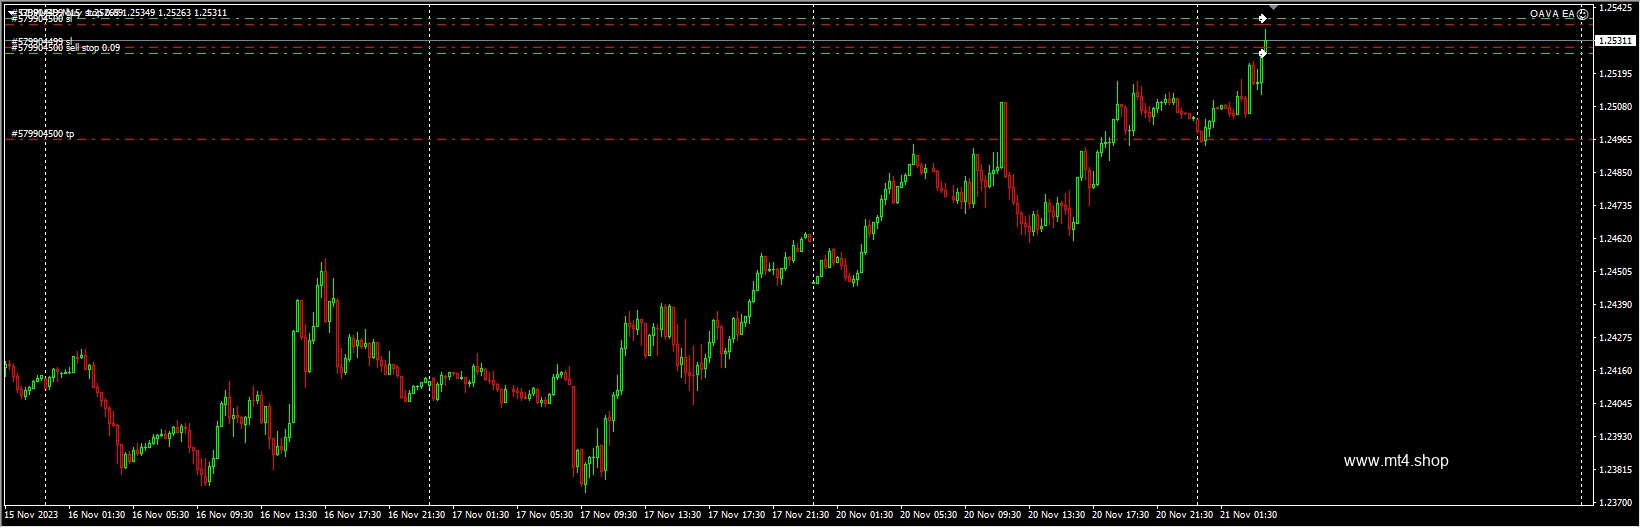Click price scale value 1.24275
Viewport: 1641px width, 528px height.
pos(1616,338)
